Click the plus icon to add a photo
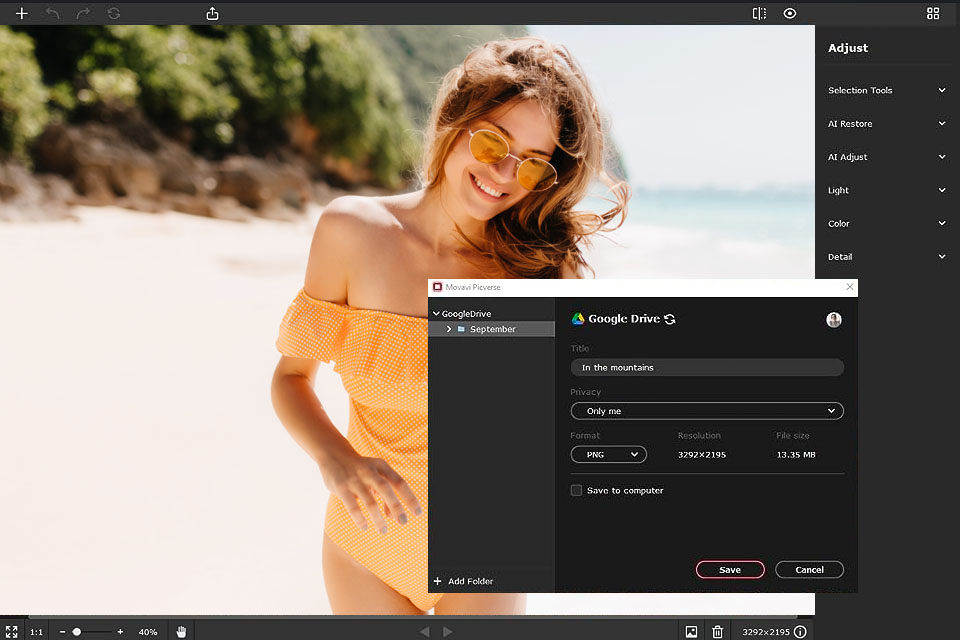The width and height of the screenshot is (960, 640). tap(21, 13)
